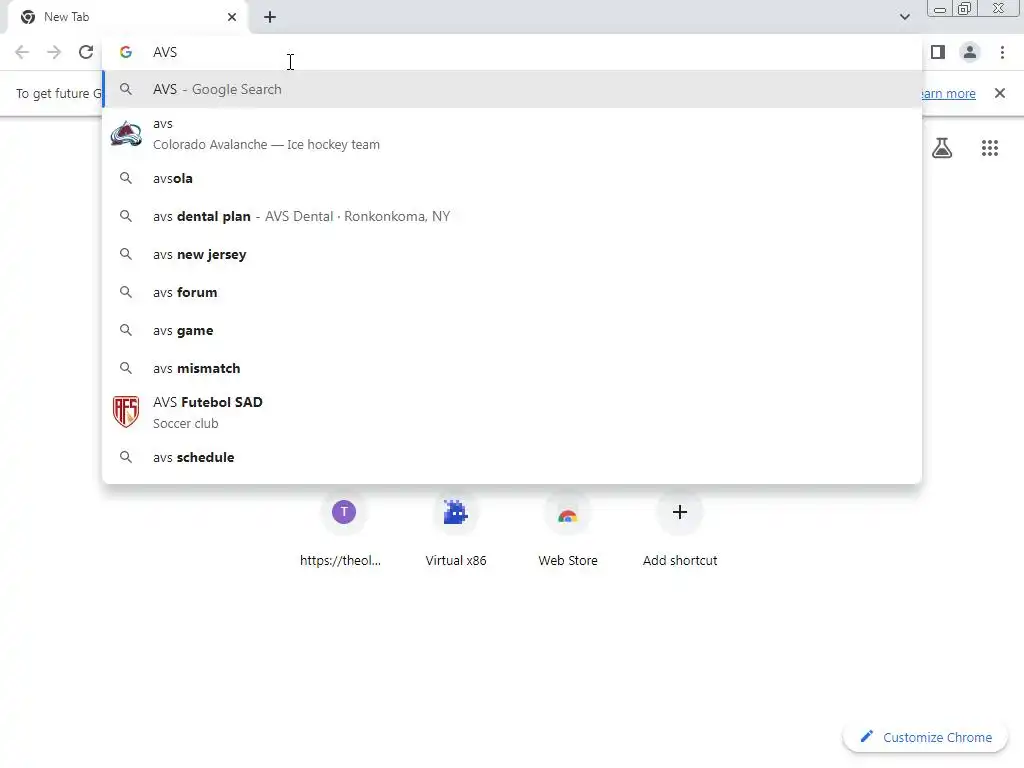Click search icon beside avsola
Viewport: 1024px width, 768px height.
[126, 178]
